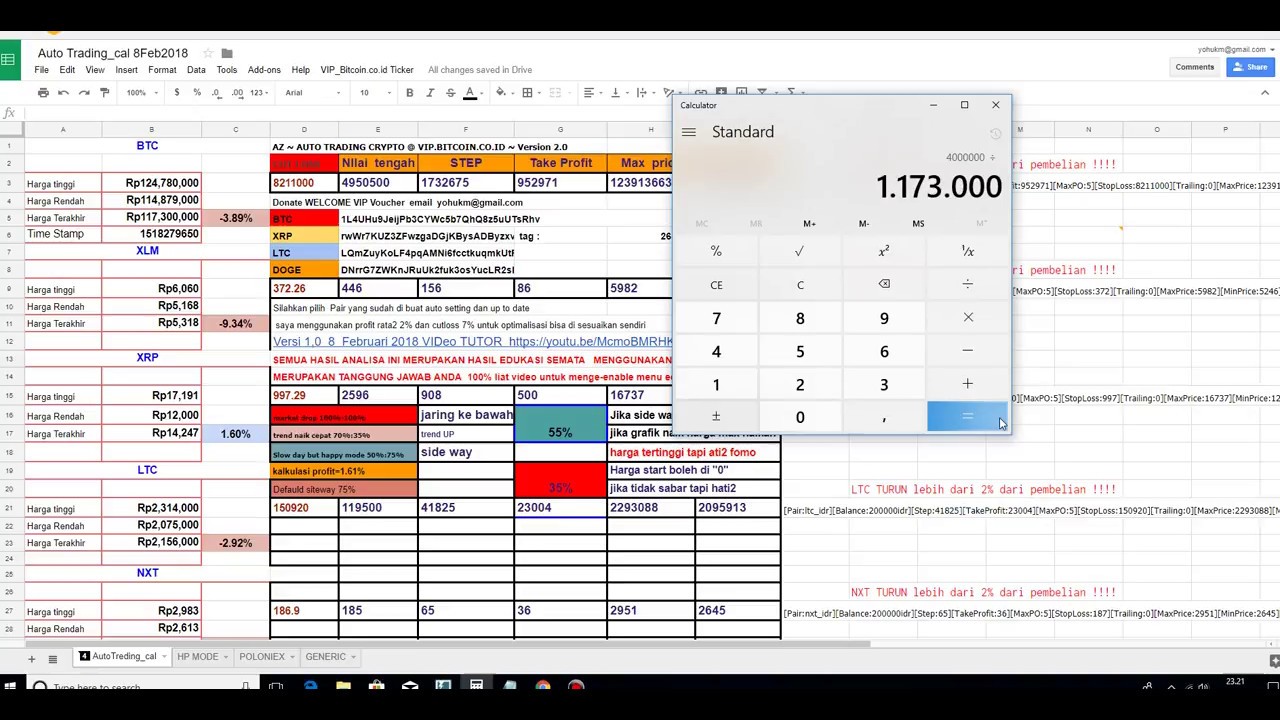Star the Auto Trading_cal document

pyautogui.click(x=208, y=53)
